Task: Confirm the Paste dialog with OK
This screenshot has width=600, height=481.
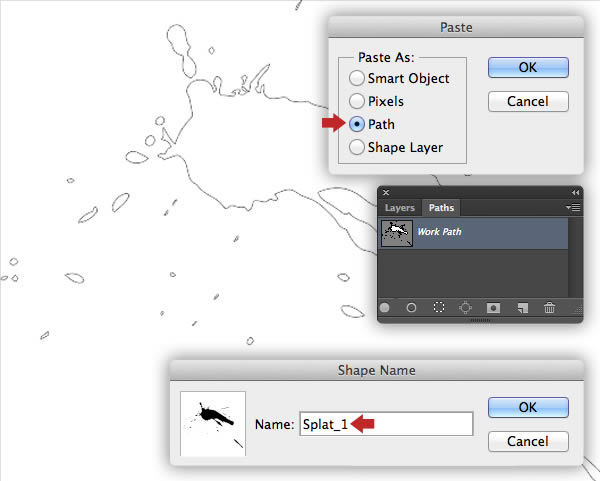Action: 528,67
